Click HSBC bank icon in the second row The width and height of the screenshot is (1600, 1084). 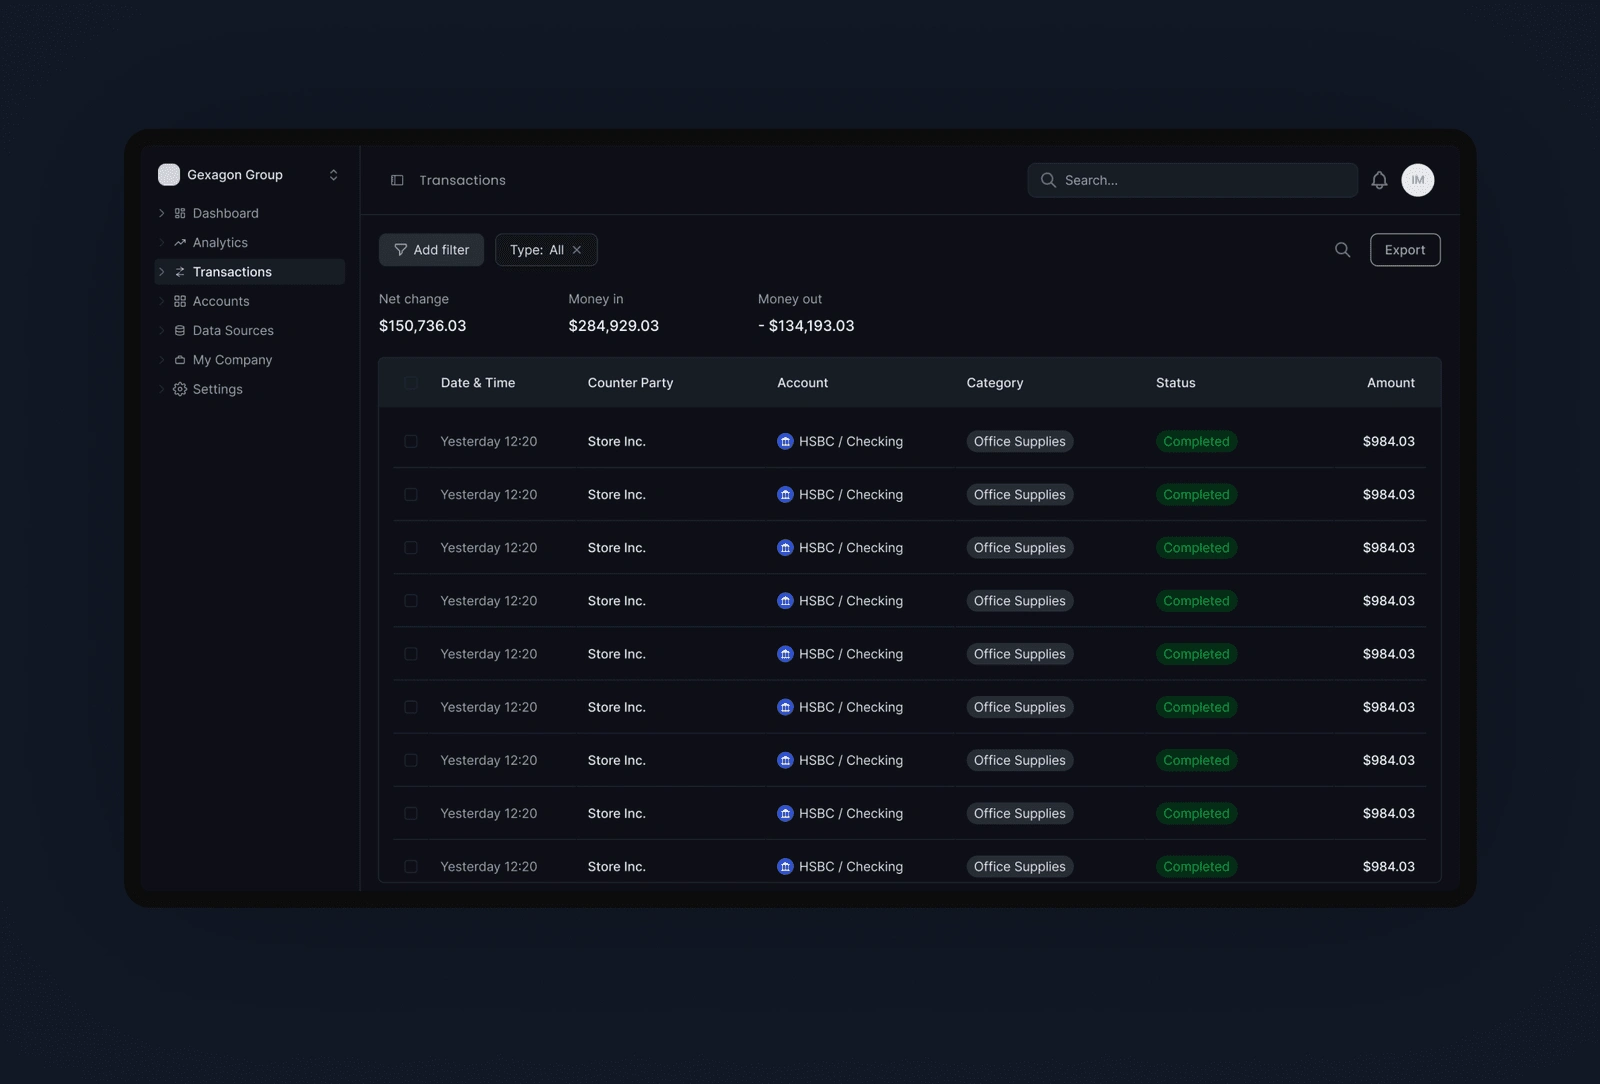click(785, 494)
